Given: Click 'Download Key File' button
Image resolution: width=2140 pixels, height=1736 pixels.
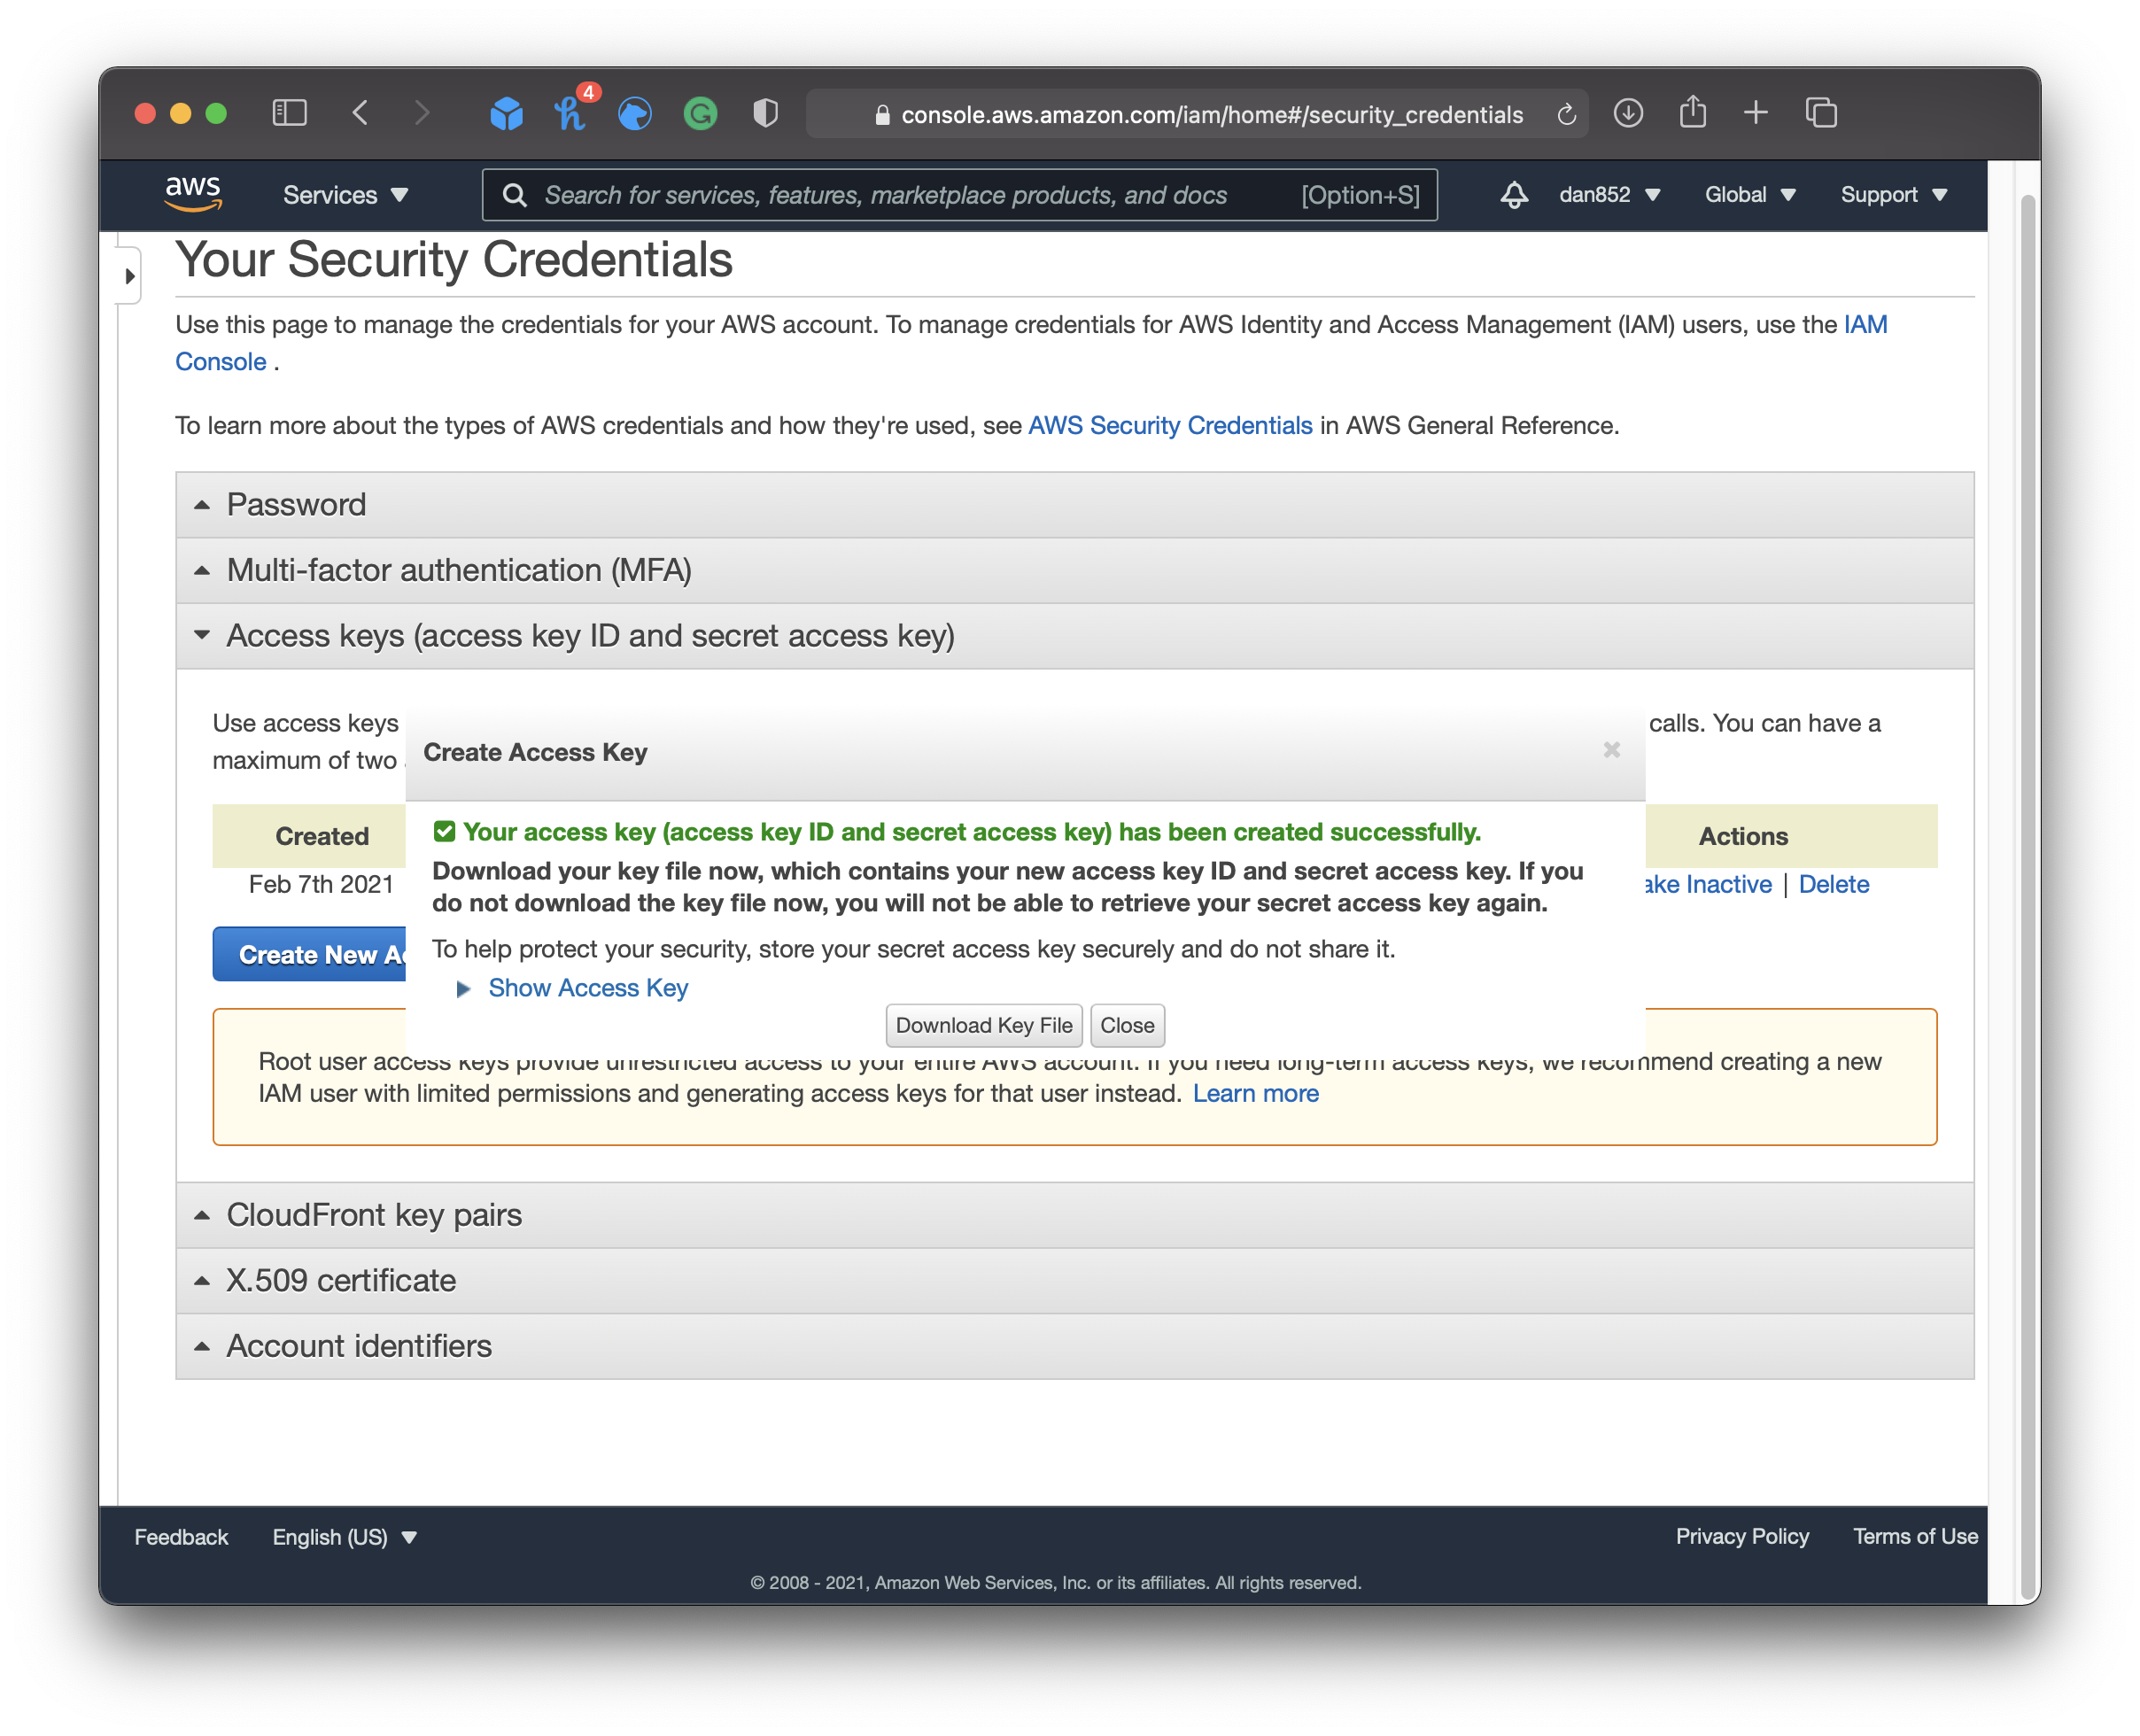Looking at the screenshot, I should point(980,1024).
